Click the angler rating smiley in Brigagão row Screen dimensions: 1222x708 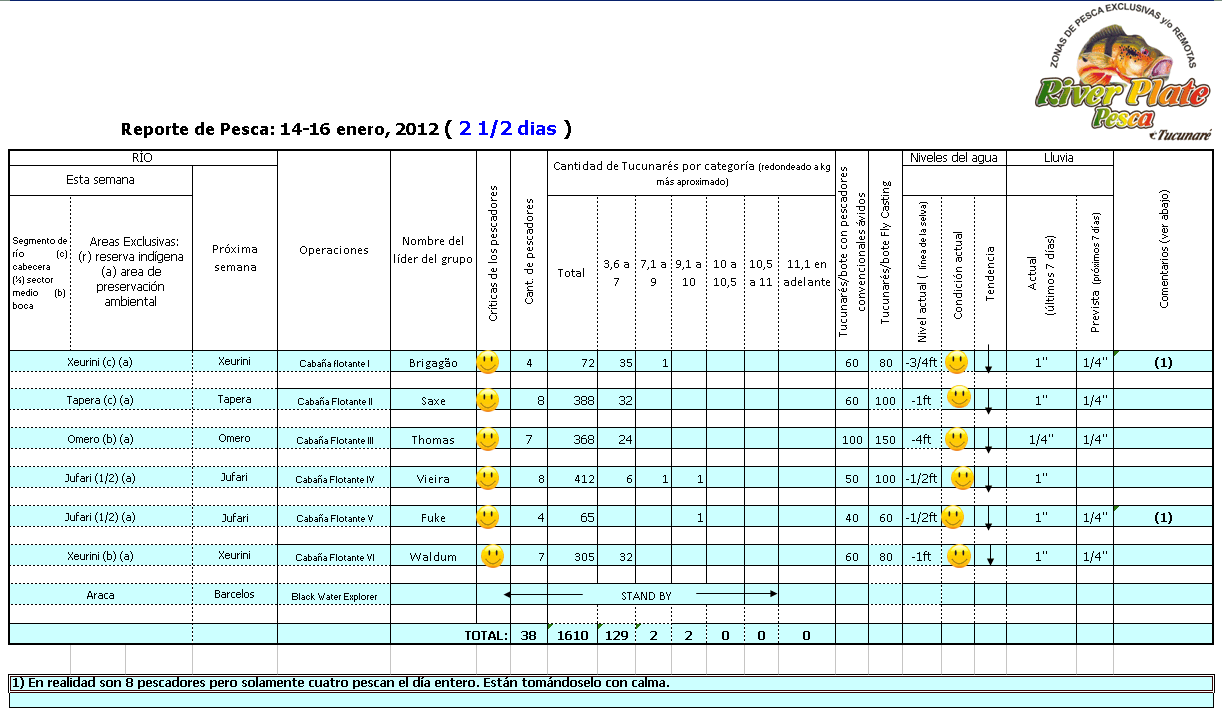click(488, 361)
